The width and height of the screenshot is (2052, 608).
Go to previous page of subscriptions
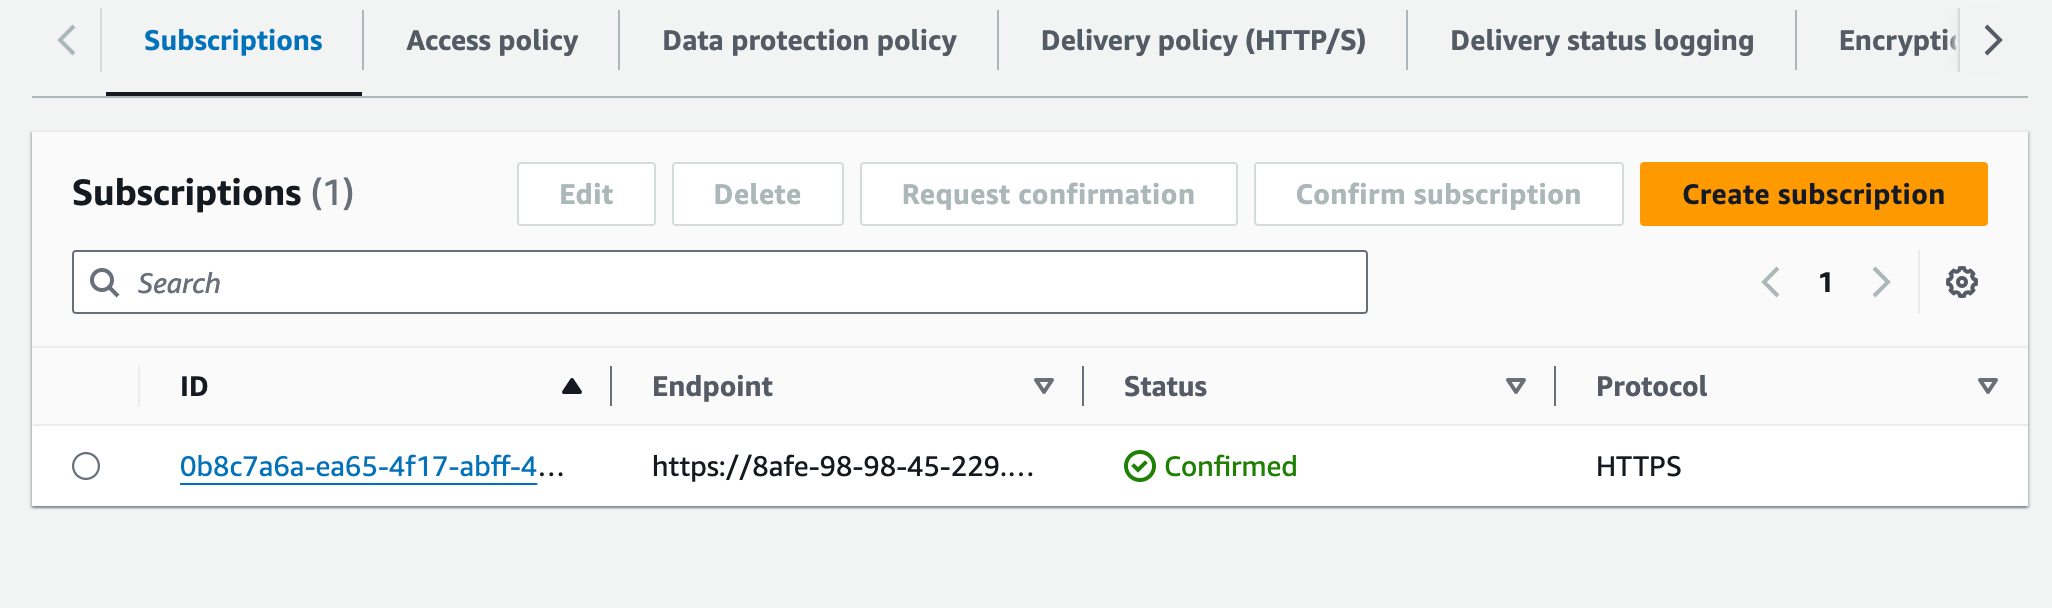(1770, 282)
